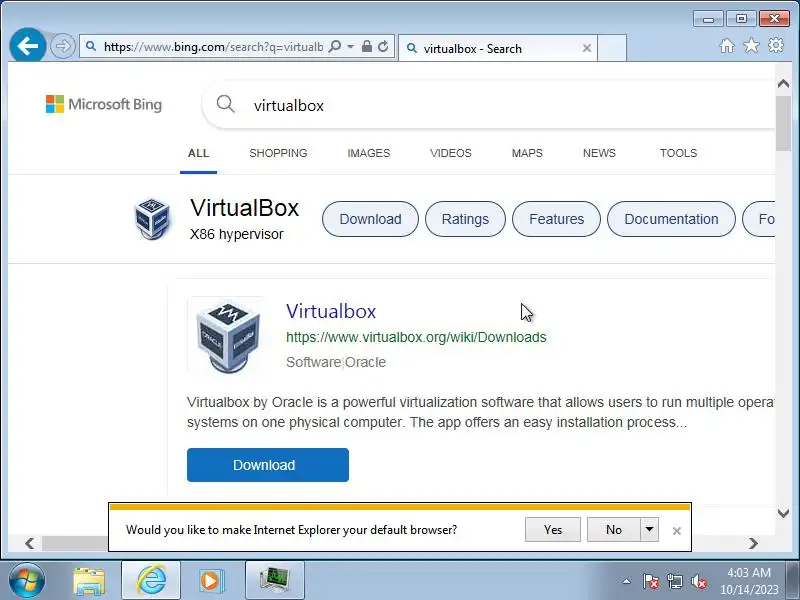The image size is (800, 600).
Task: Click the large VirtualBox logo thumbnail
Action: click(228, 336)
